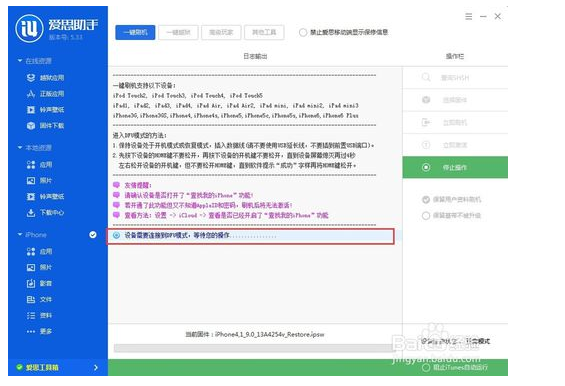Click the 操作栏 column header
This screenshot has width=565, height=386.
click(x=455, y=56)
